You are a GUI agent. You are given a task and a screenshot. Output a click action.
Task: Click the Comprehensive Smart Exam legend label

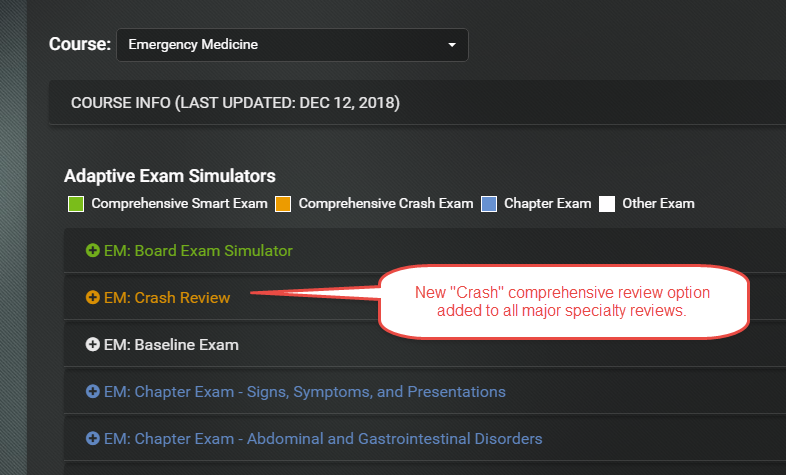pos(179,203)
